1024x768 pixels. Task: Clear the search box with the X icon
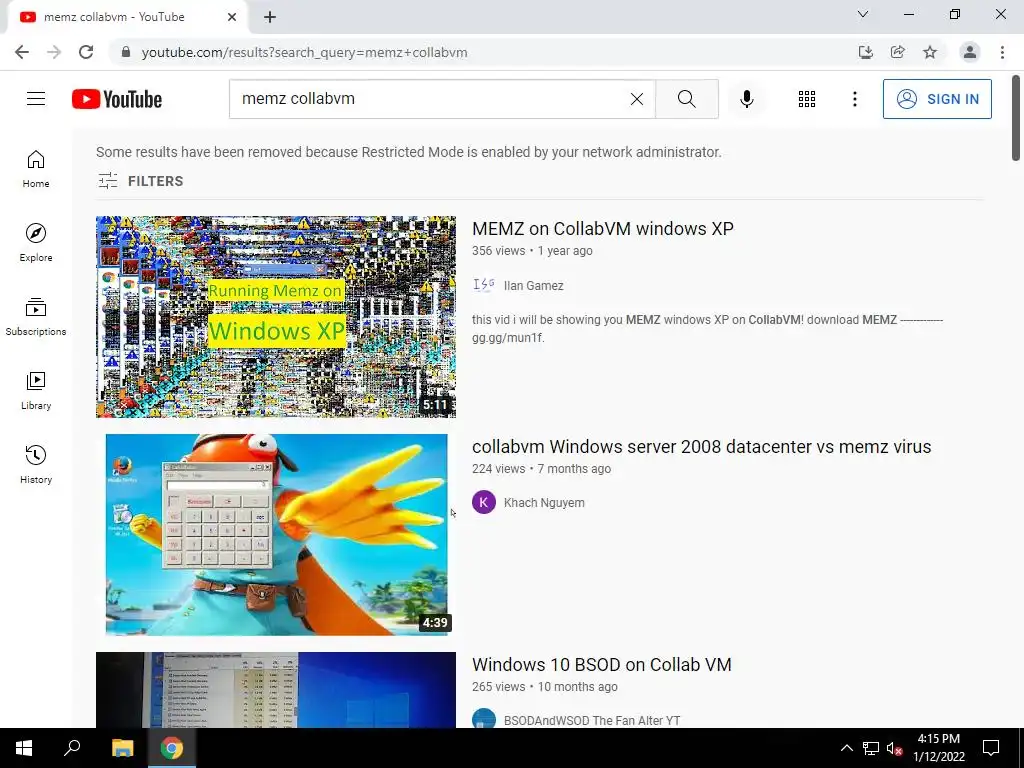(637, 99)
